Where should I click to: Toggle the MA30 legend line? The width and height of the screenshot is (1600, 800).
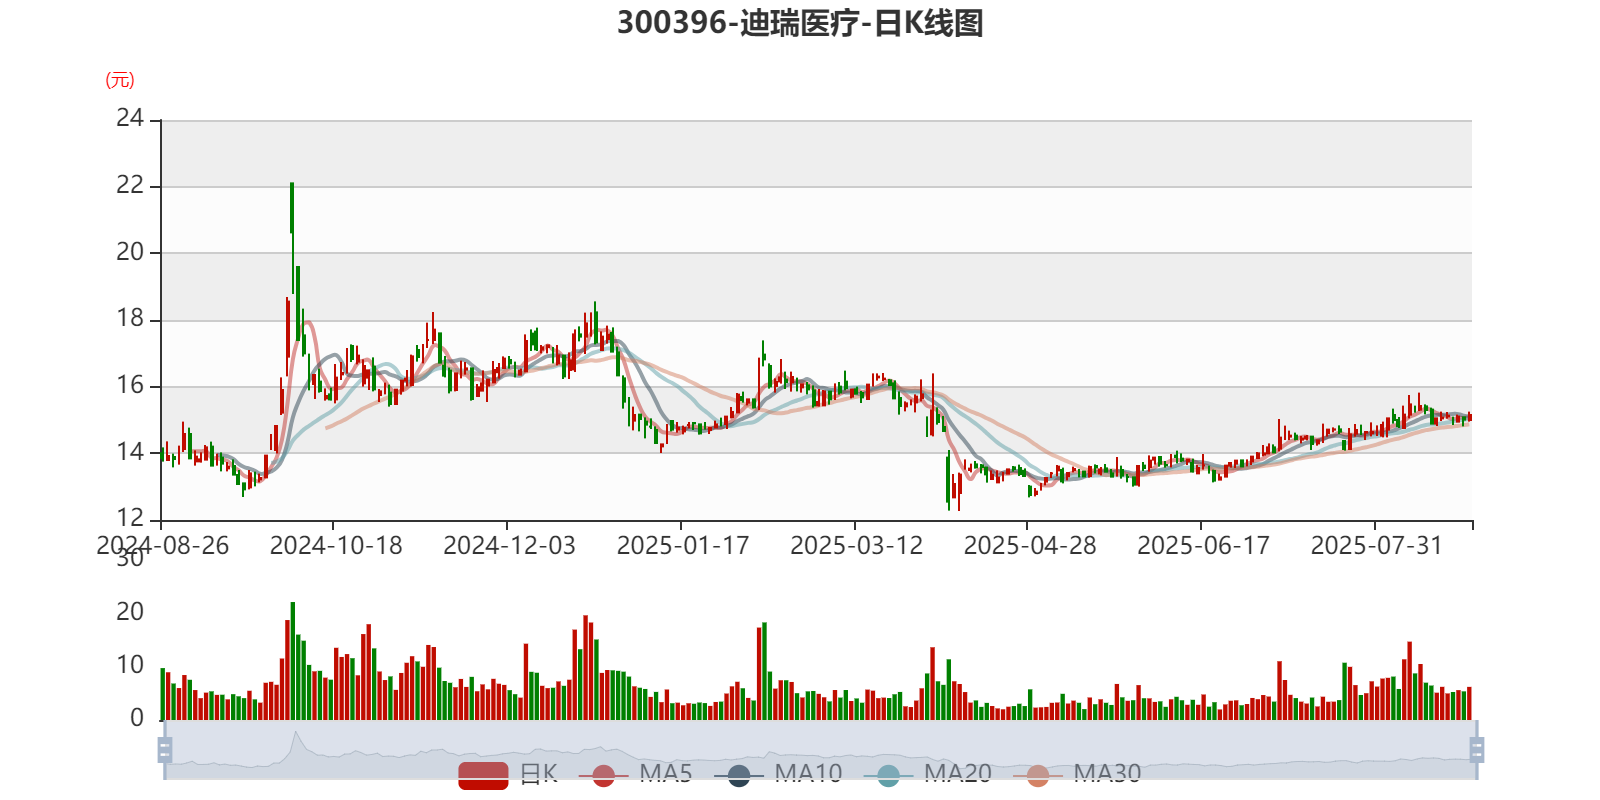click(x=1077, y=775)
